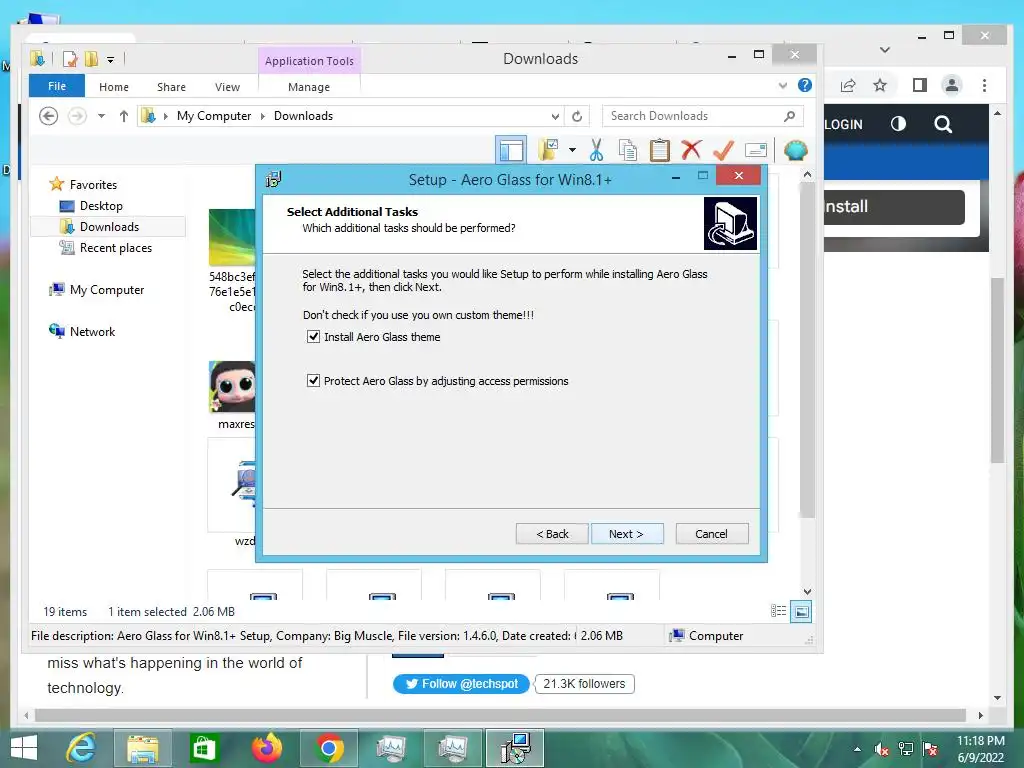This screenshot has height=768, width=1024.
Task: Expand the address bar history dropdown
Action: click(x=555, y=116)
